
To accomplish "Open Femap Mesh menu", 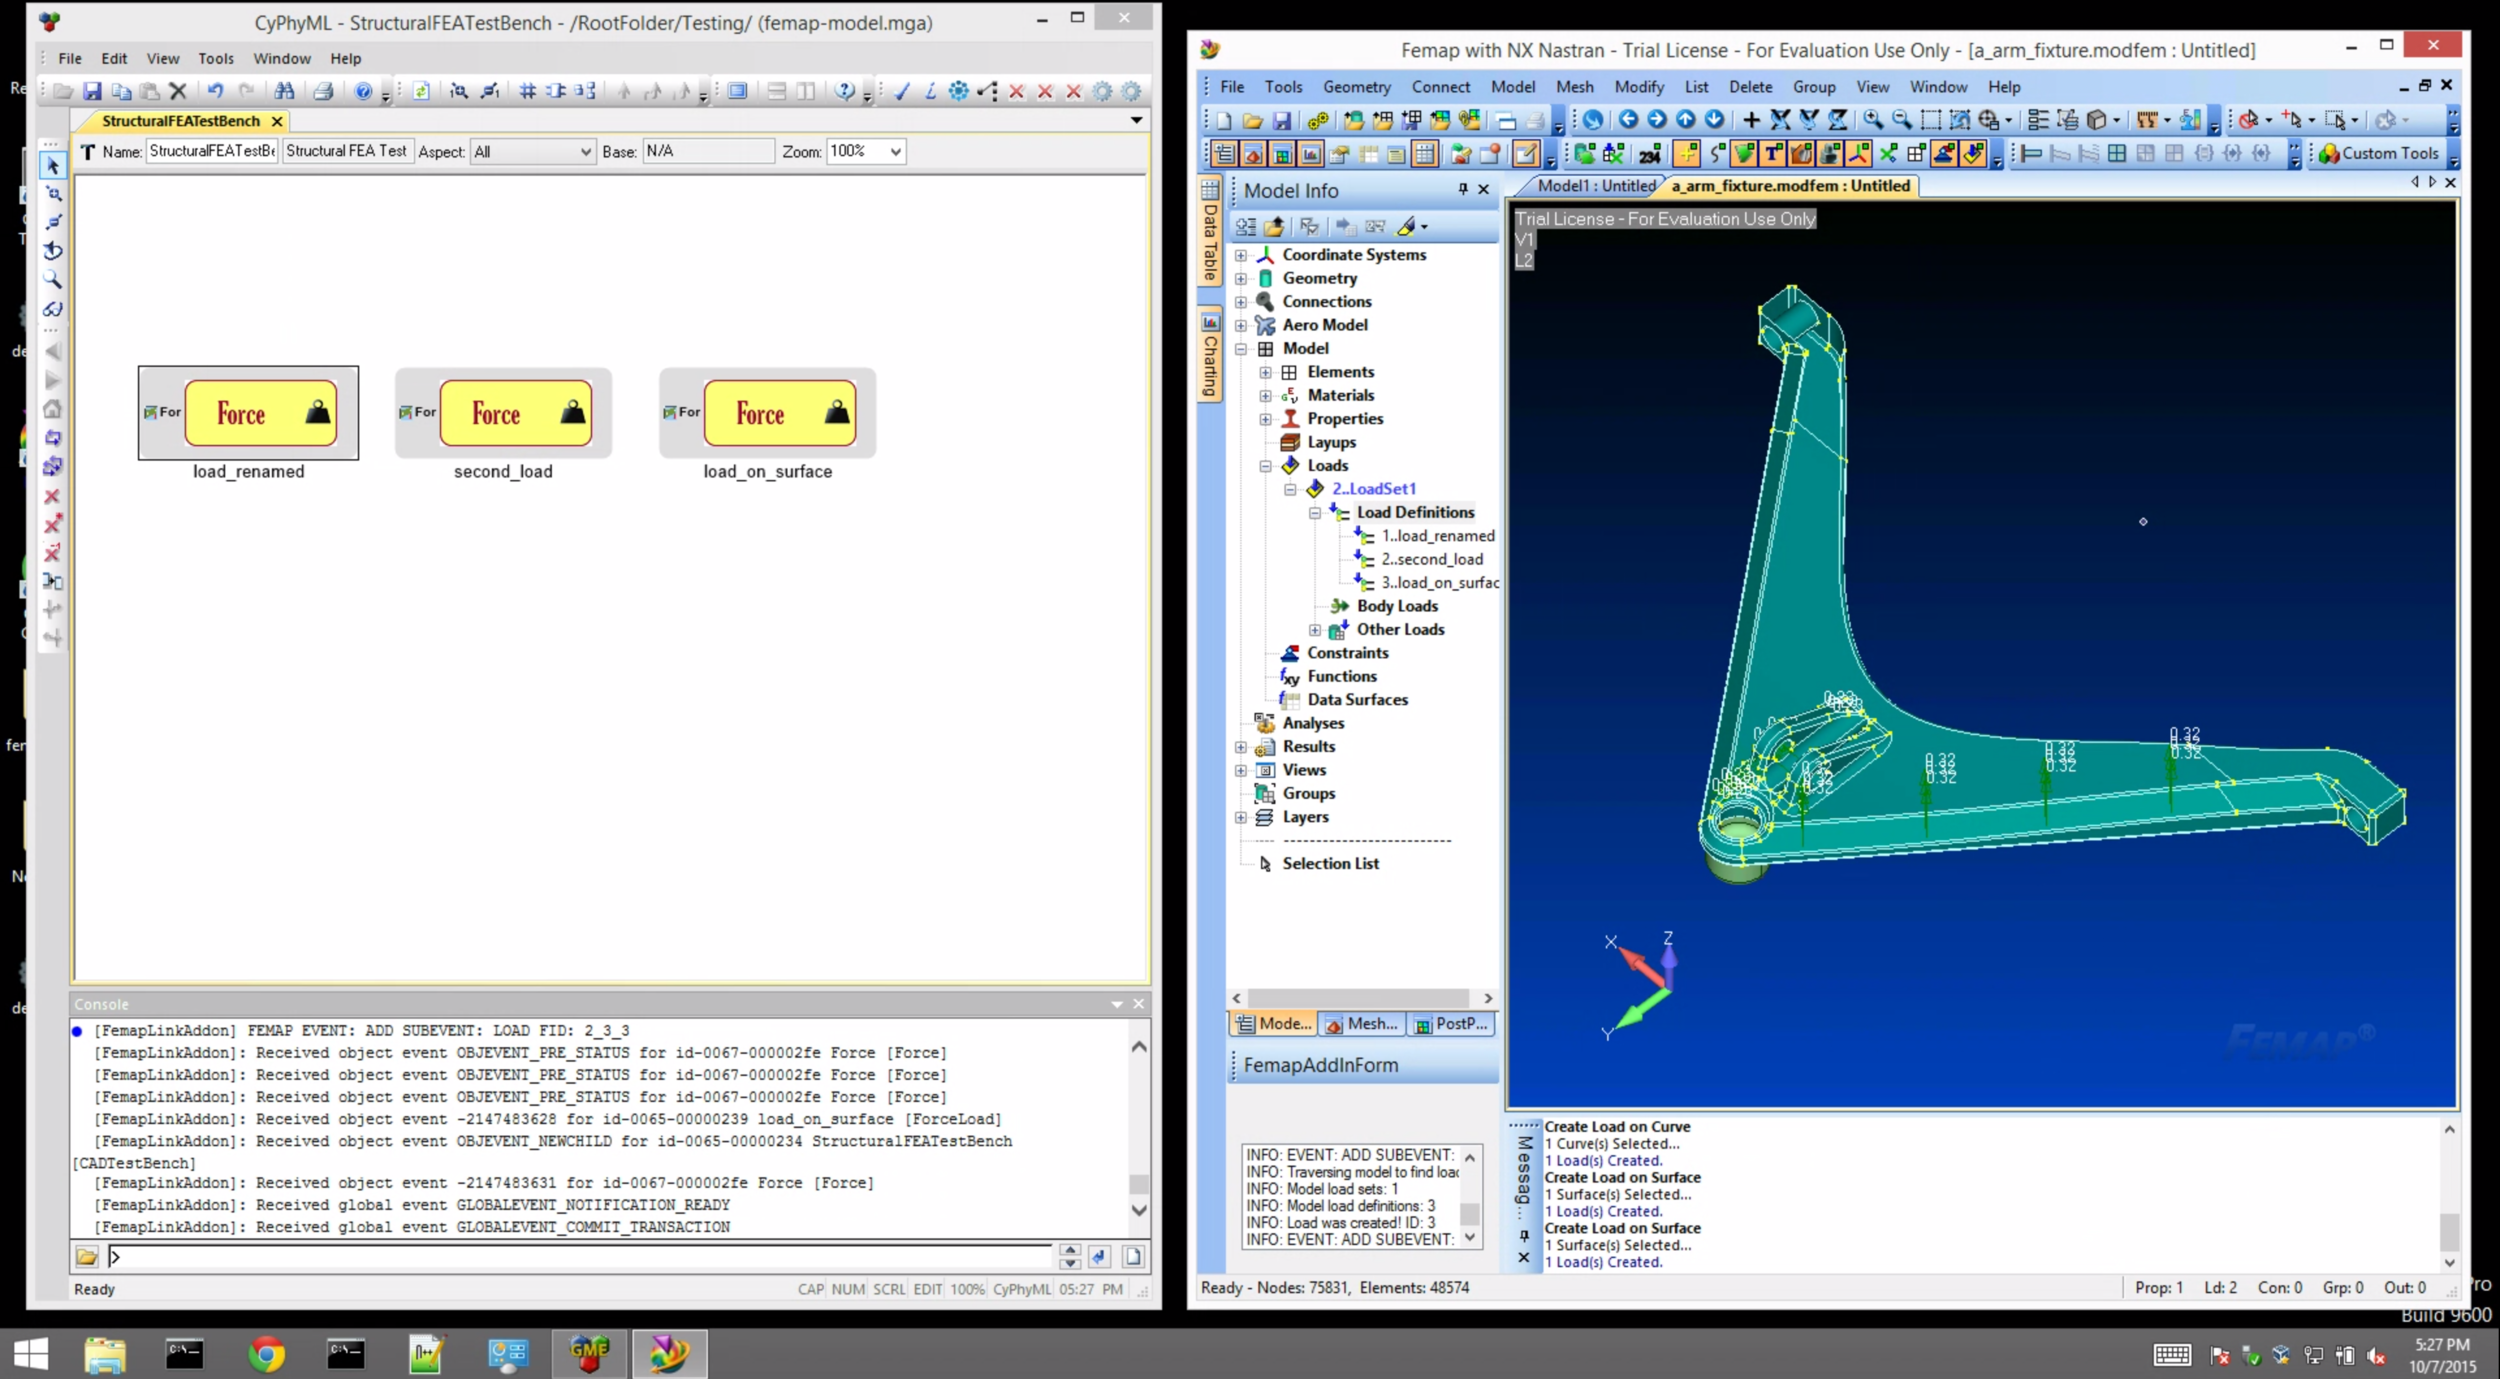I will coord(1574,87).
